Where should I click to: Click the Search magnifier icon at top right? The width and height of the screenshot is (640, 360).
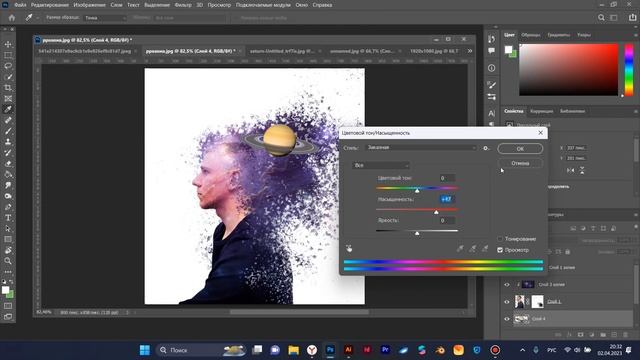click(601, 18)
